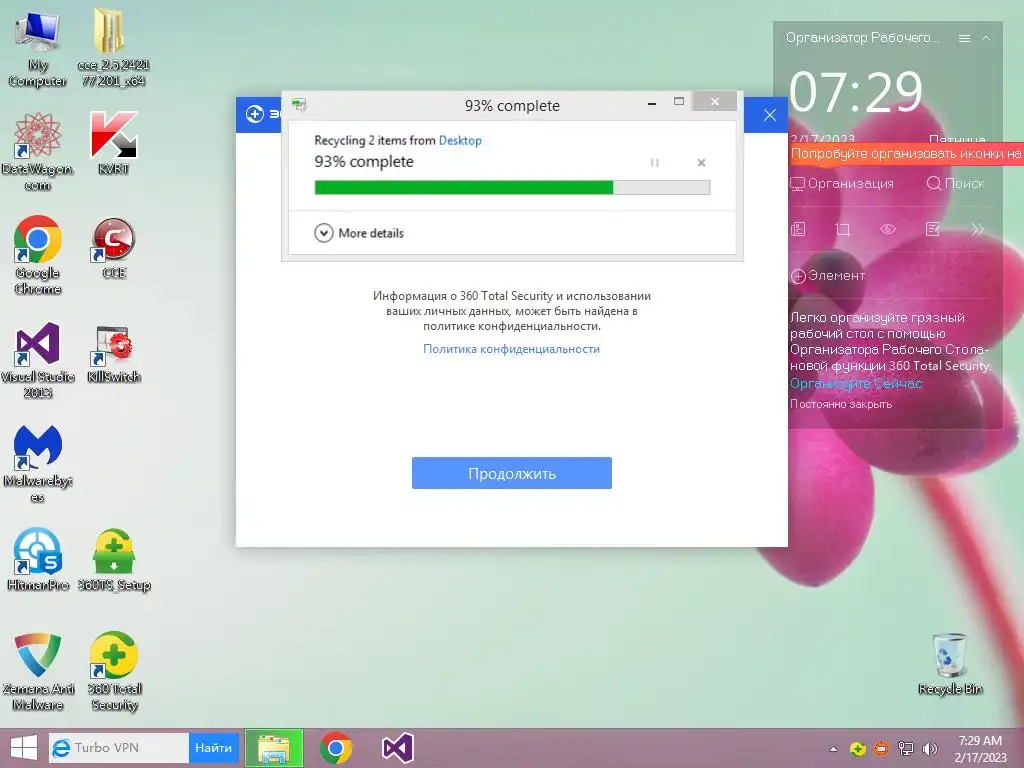Pause the recycling operation
The image size is (1024, 768).
click(x=654, y=163)
